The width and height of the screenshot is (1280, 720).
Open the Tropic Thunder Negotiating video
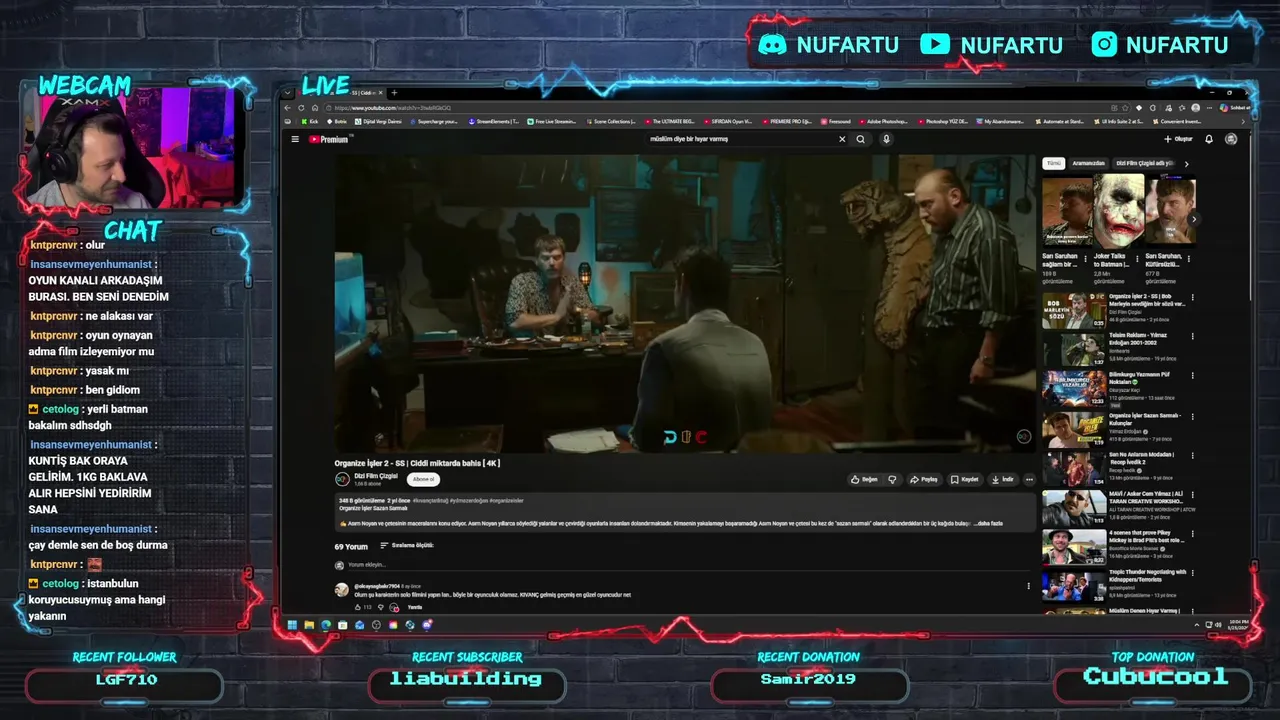point(1074,586)
